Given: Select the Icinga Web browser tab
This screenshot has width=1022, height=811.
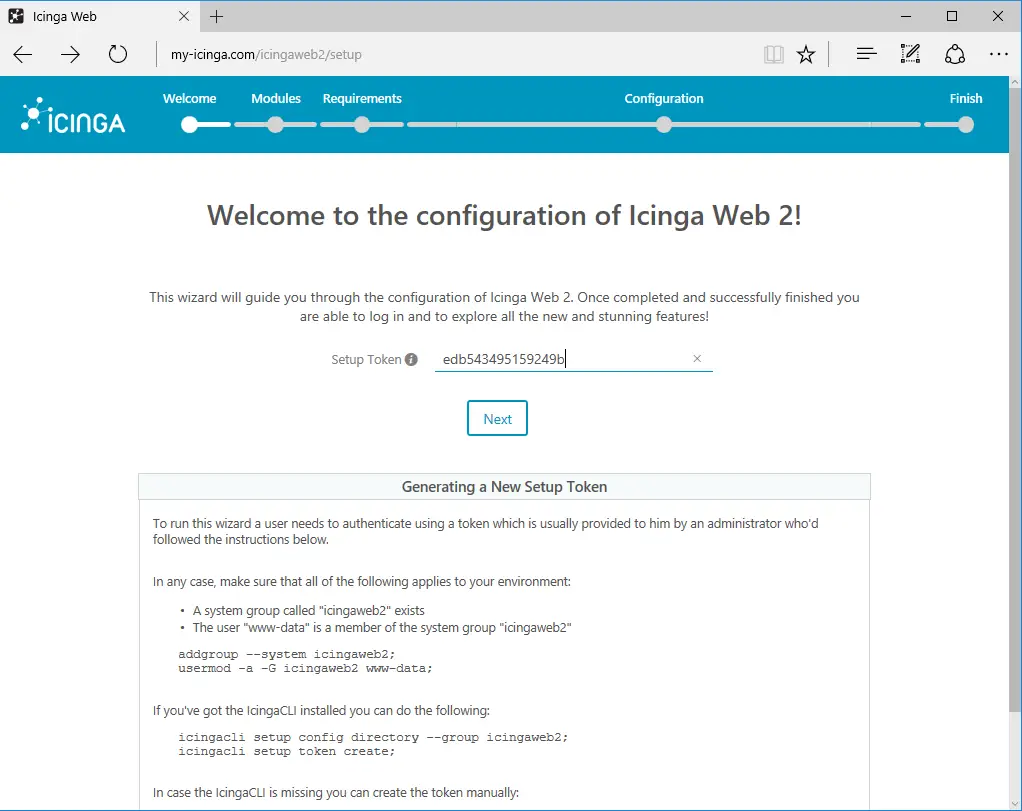Looking at the screenshot, I should (98, 16).
